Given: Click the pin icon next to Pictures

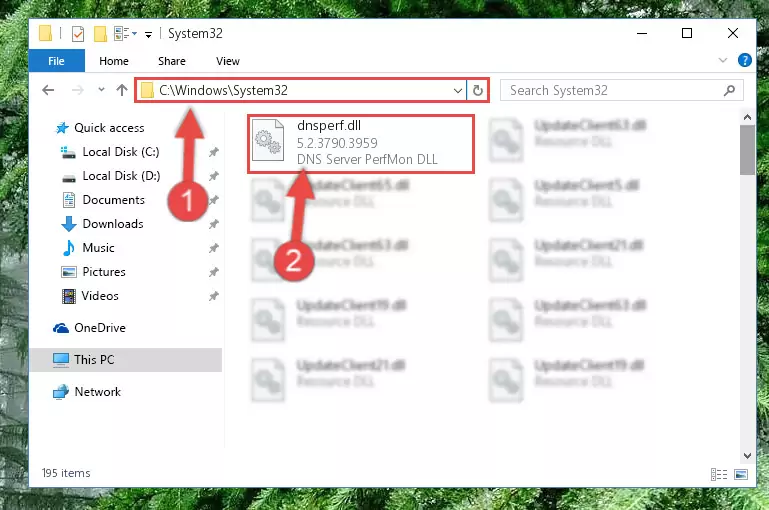Looking at the screenshot, I should 213,272.
